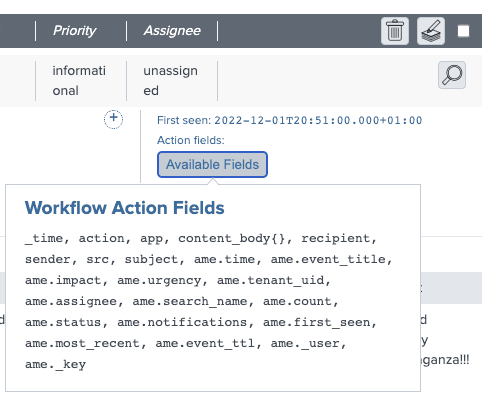Open bulk edit with the pencil icon

(x=431, y=31)
